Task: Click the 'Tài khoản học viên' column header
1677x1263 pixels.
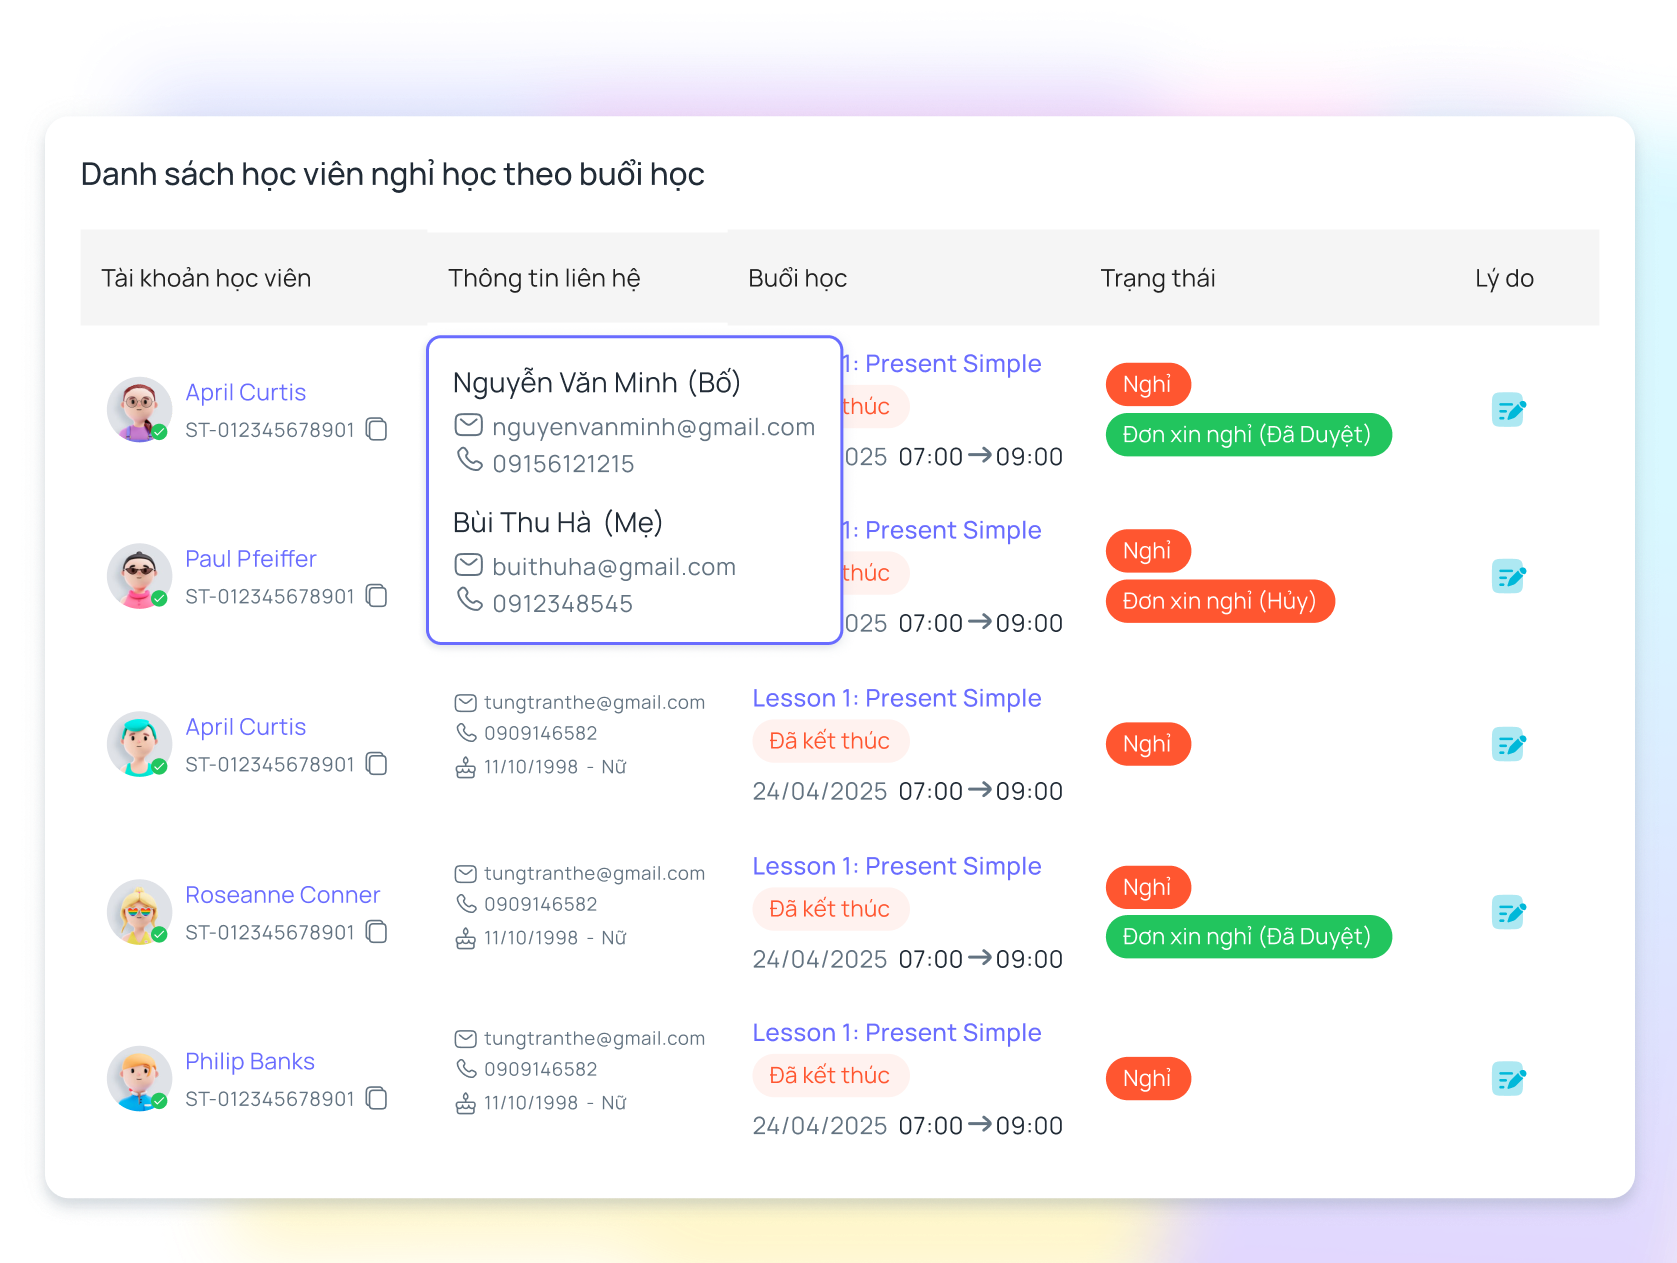Action: tap(206, 278)
